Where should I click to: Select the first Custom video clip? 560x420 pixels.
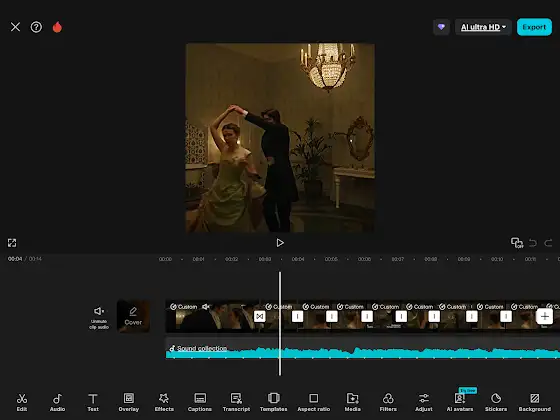coord(212,316)
